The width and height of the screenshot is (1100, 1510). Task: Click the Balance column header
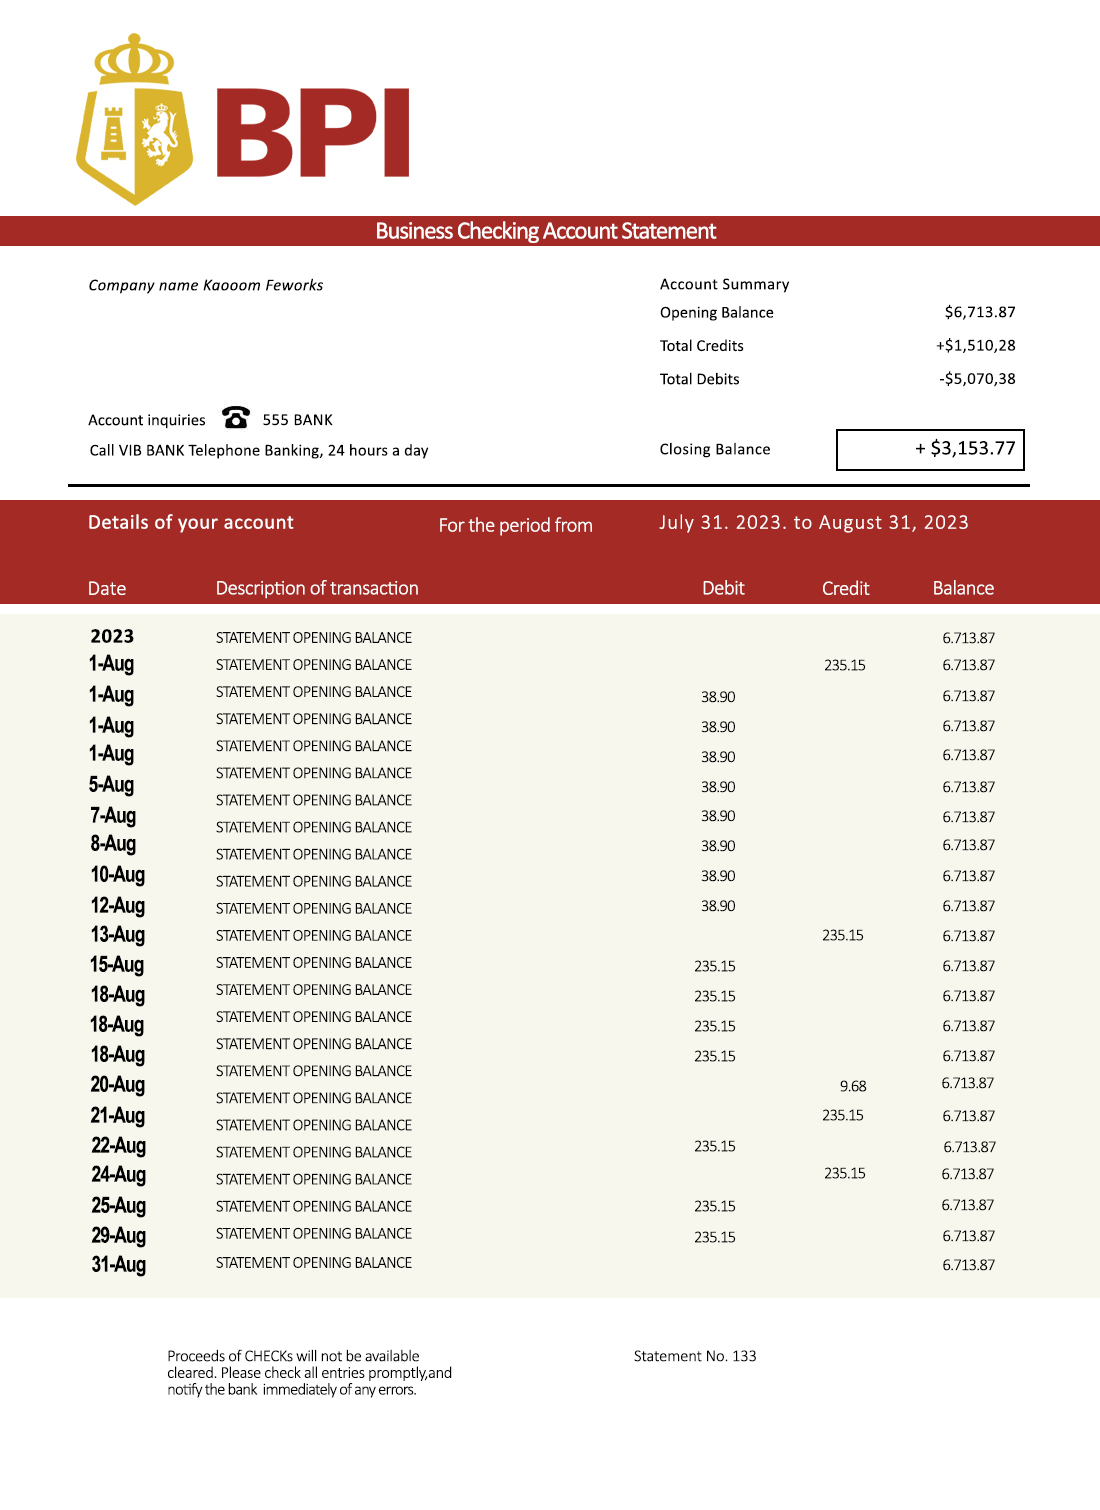pos(963,588)
